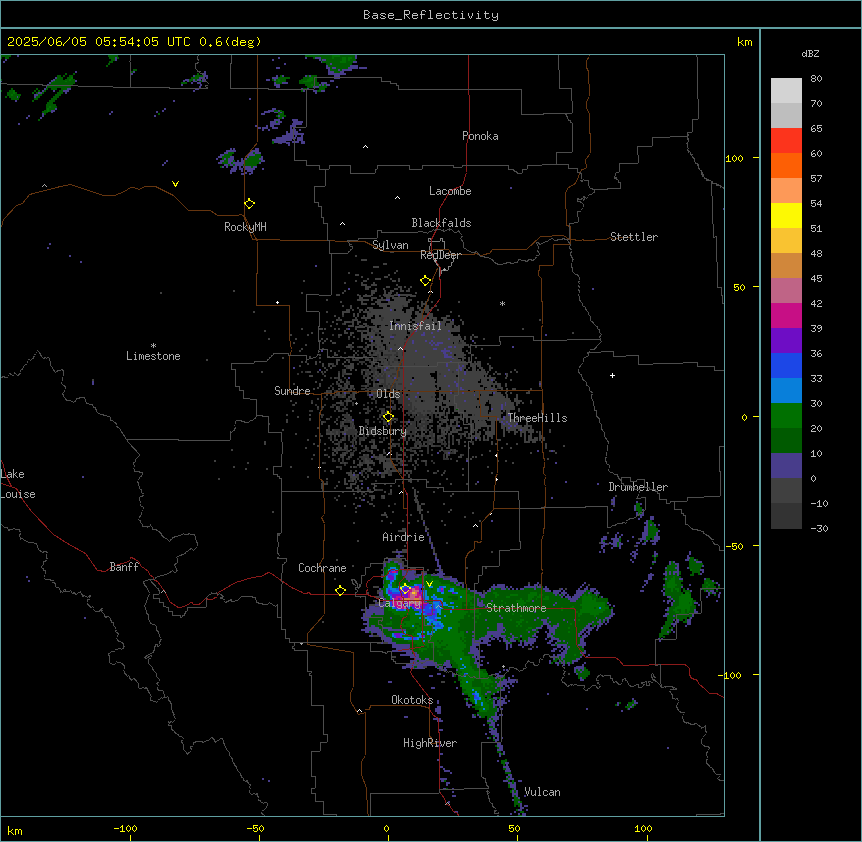Click the Sundre city label
The width and height of the screenshot is (862, 842).
click(292, 391)
